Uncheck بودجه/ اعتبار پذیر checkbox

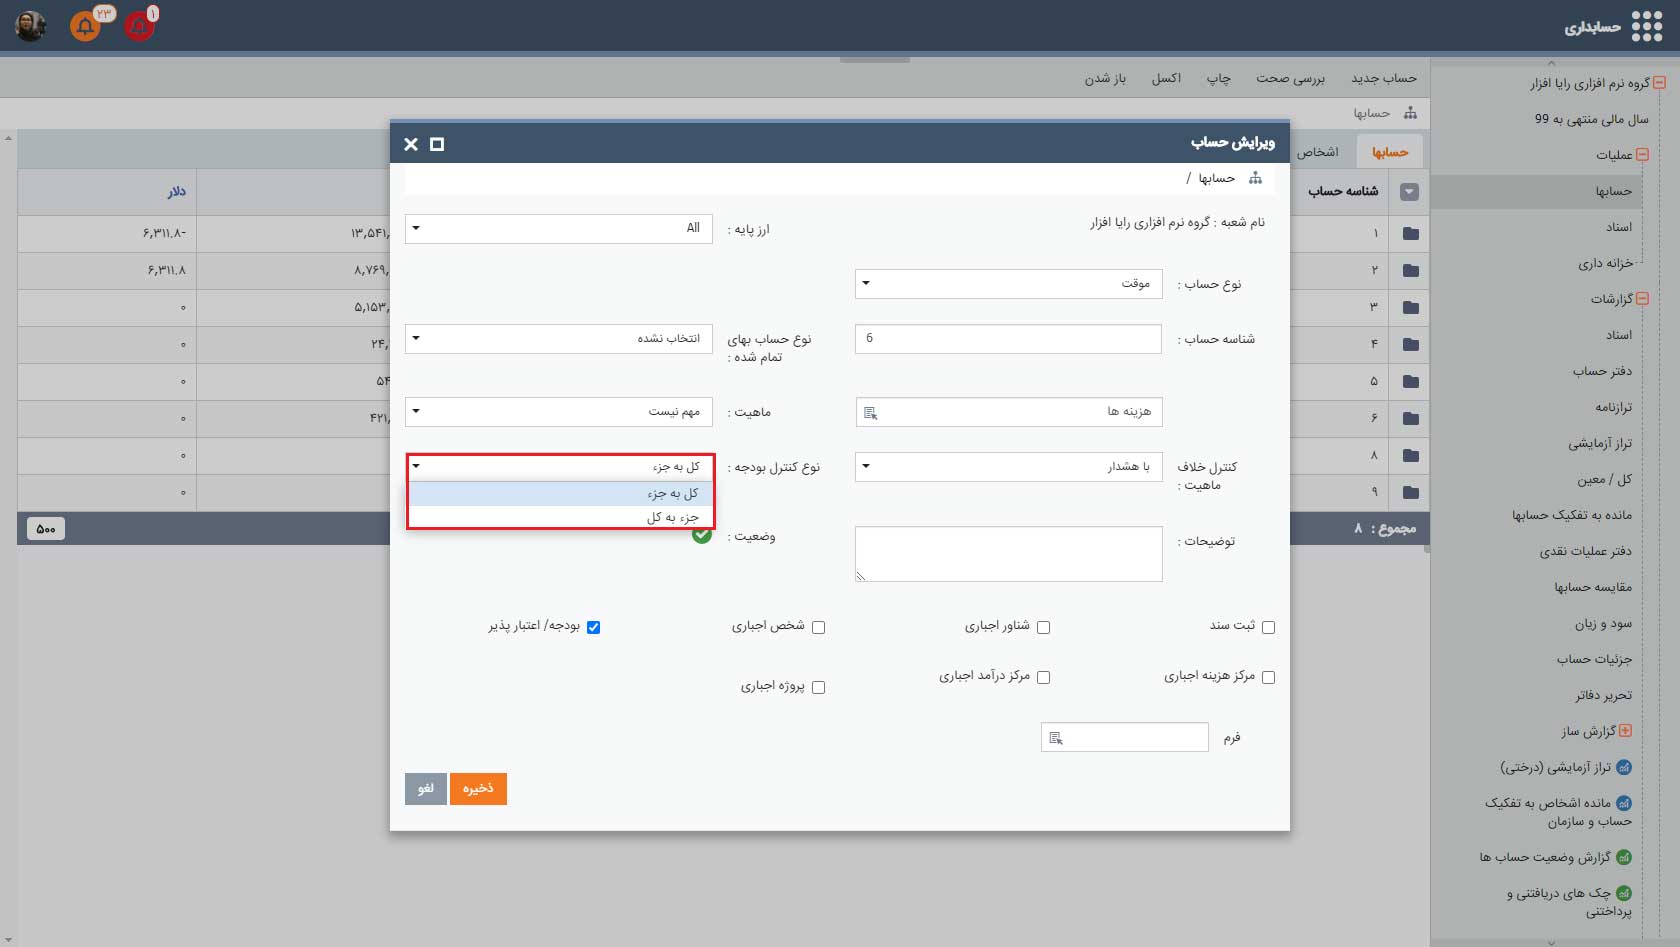(x=593, y=627)
